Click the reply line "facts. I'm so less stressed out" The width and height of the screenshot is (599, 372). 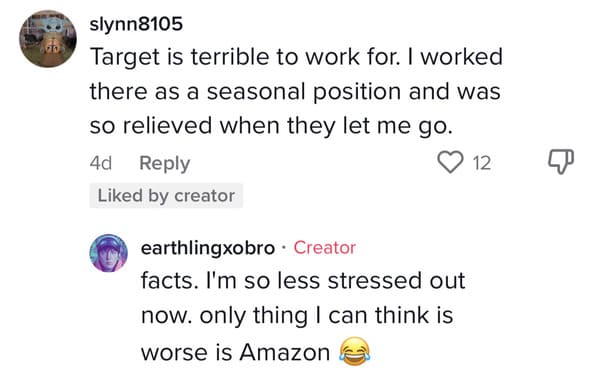click(303, 281)
